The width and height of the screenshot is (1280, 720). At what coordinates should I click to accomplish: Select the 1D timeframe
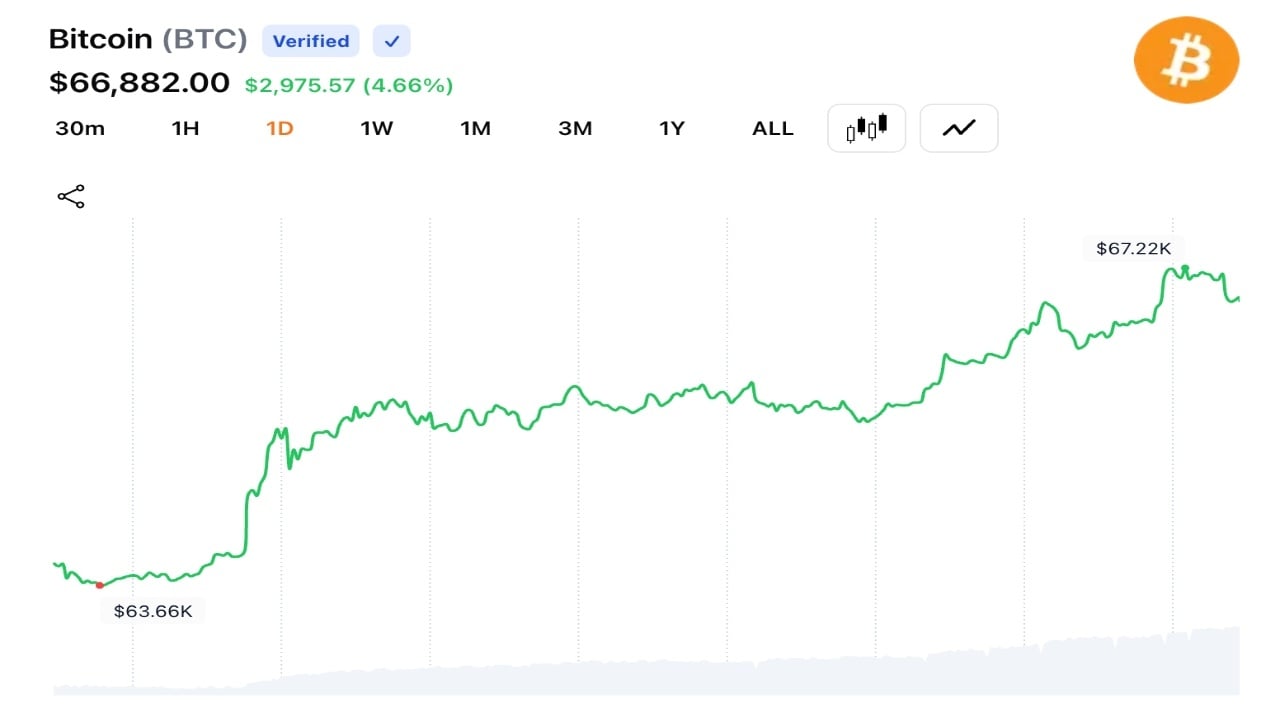(280, 128)
